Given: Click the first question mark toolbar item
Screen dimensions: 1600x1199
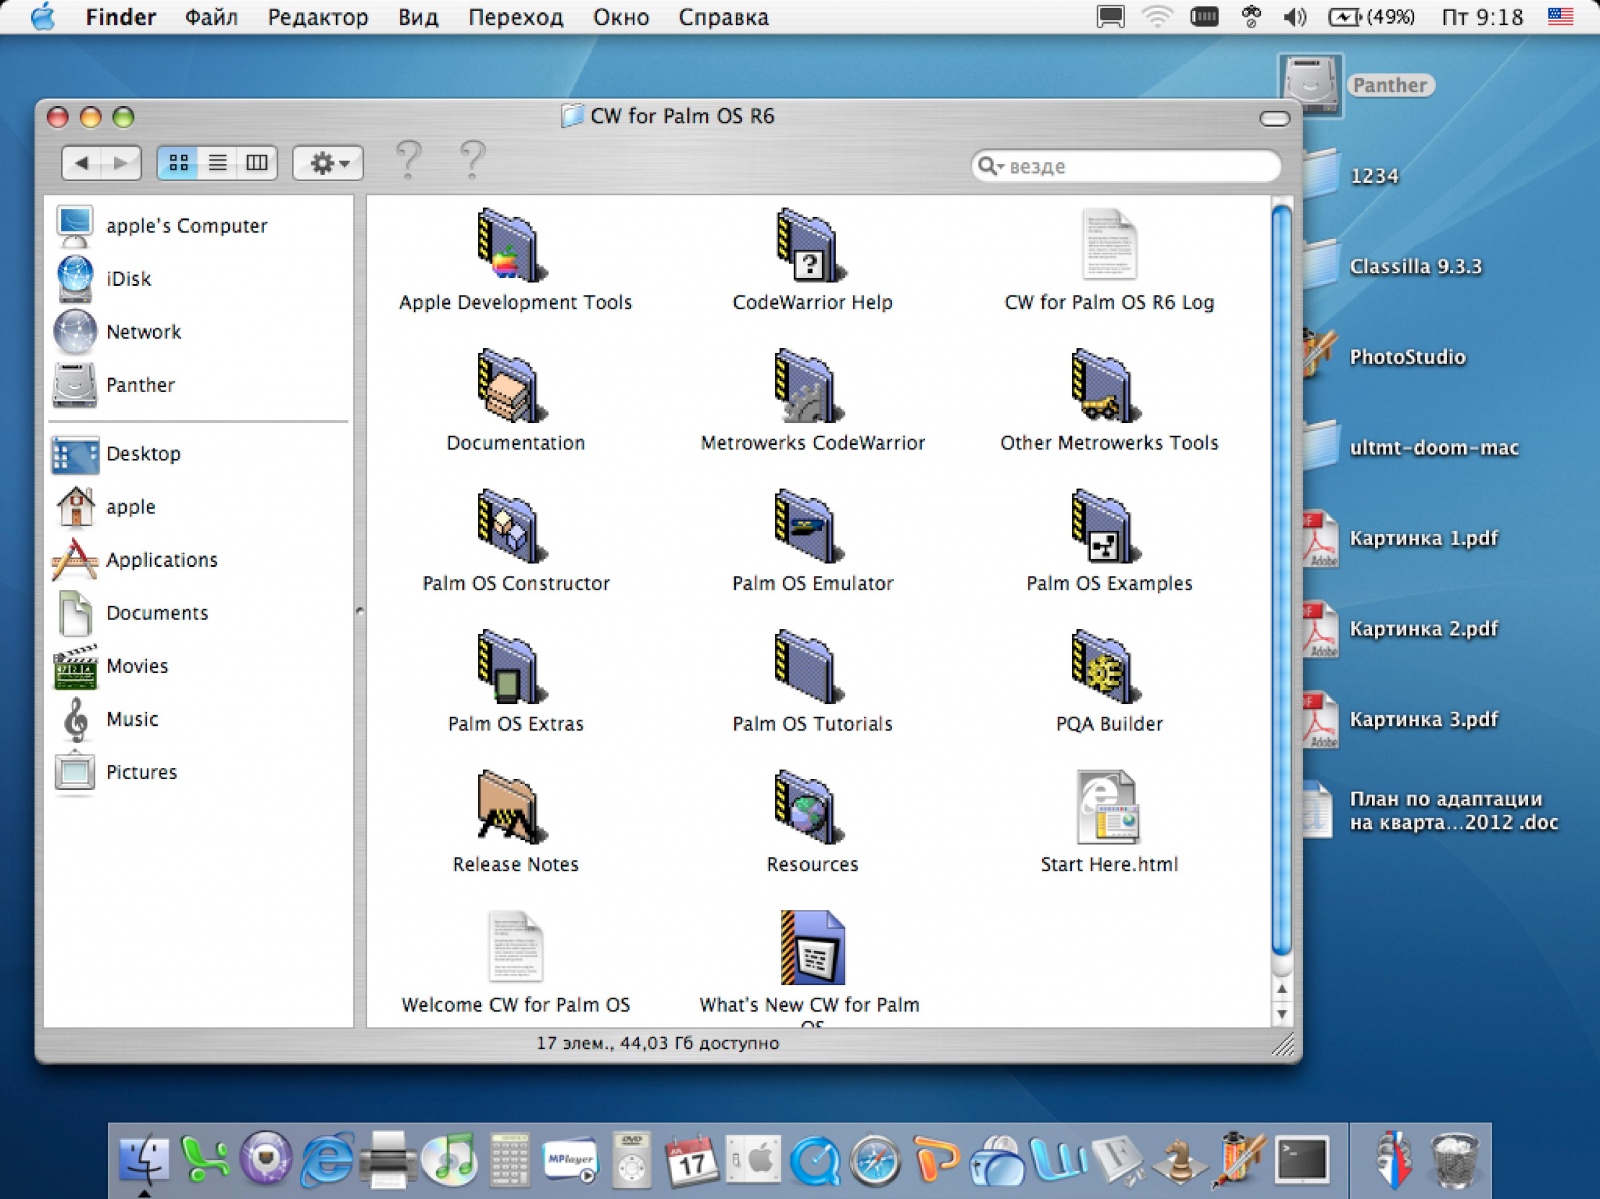Looking at the screenshot, I should pos(408,160).
